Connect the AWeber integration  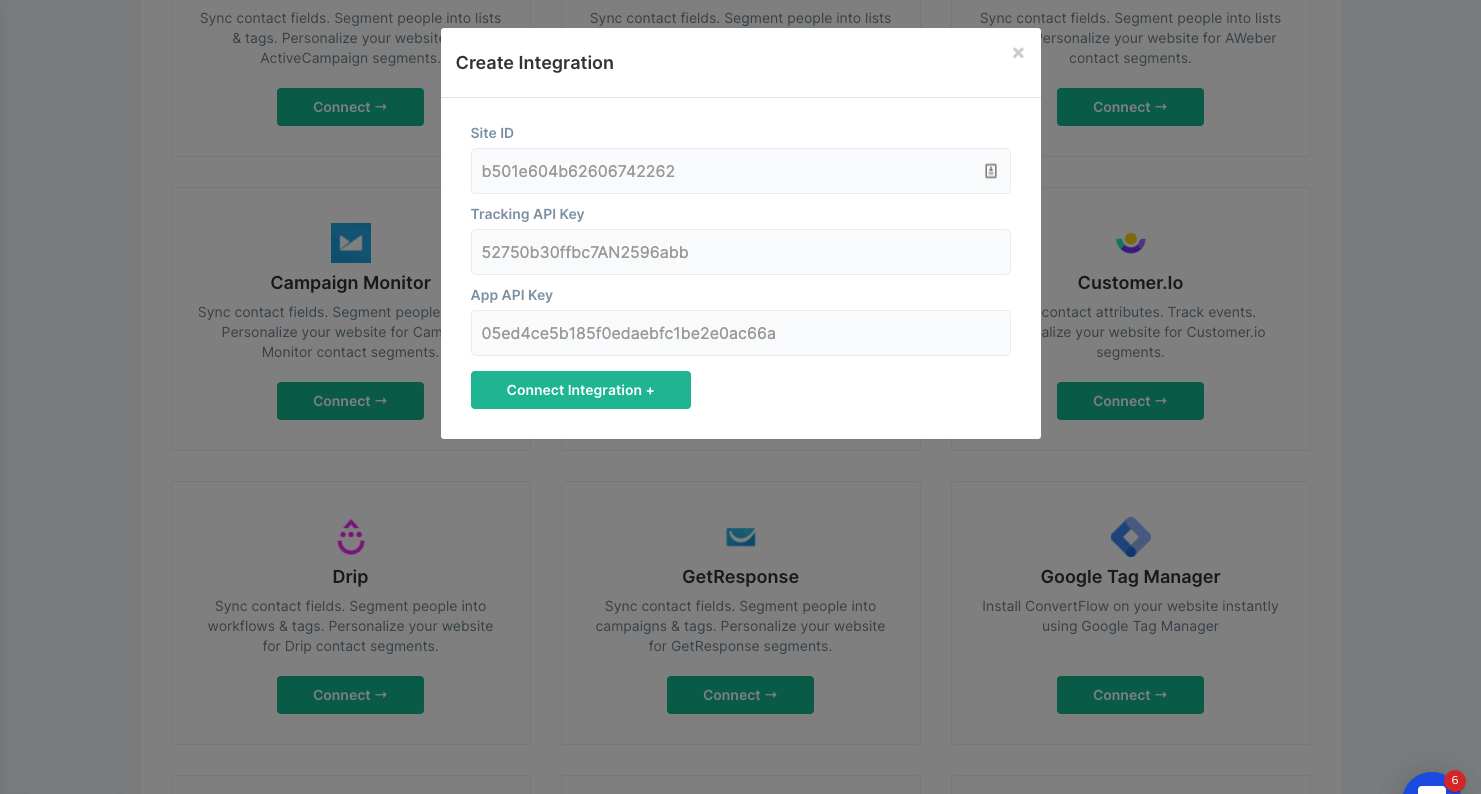point(1130,107)
